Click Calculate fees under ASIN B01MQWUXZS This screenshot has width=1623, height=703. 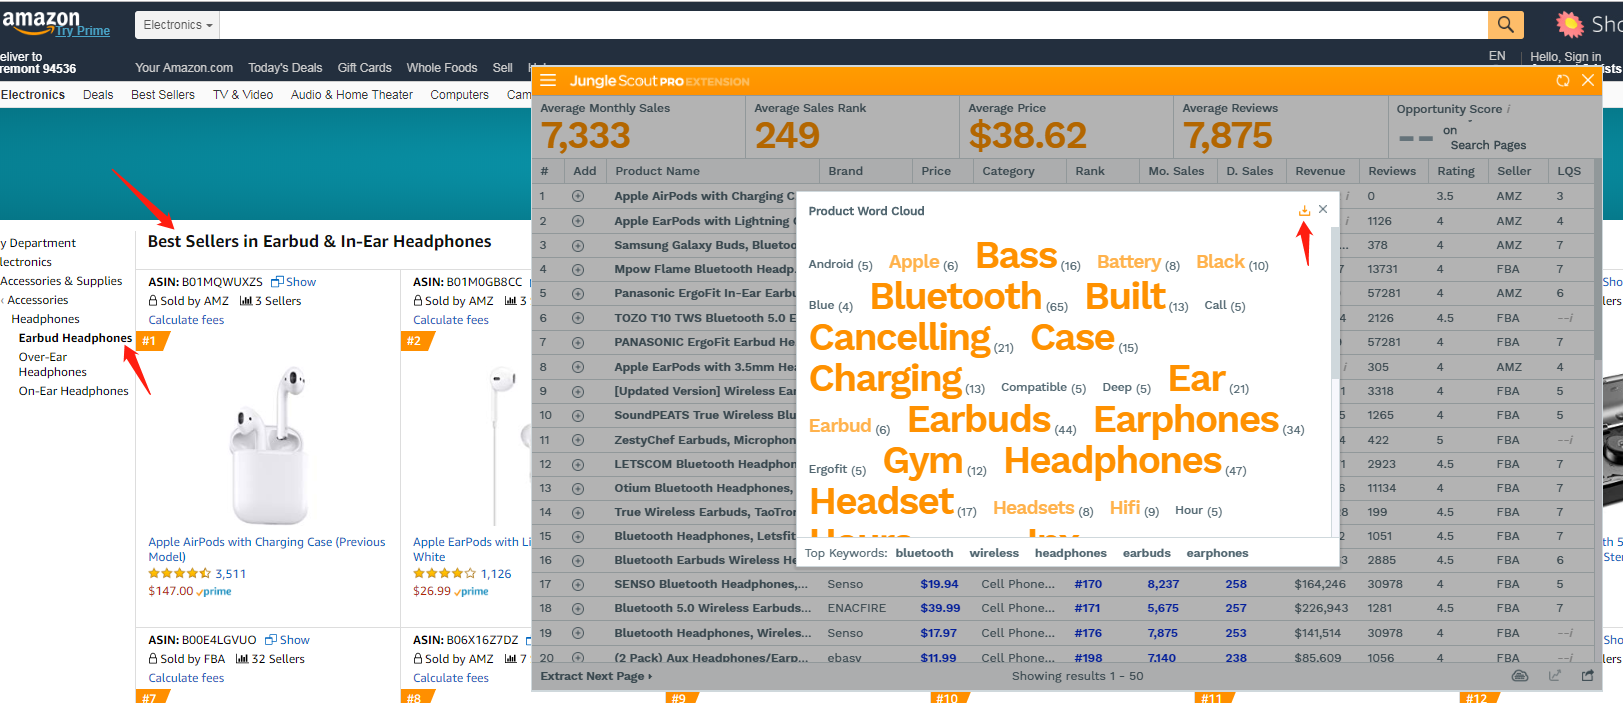click(x=186, y=320)
